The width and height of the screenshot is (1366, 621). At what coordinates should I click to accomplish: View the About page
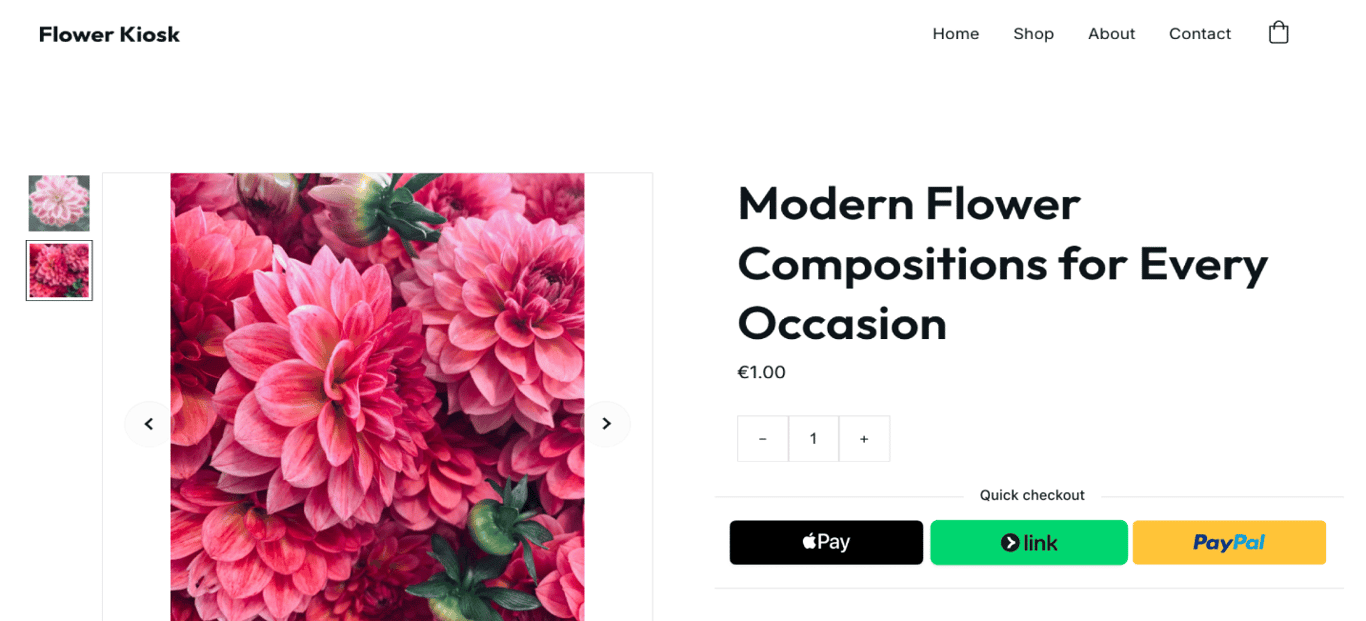pyautogui.click(x=1111, y=33)
